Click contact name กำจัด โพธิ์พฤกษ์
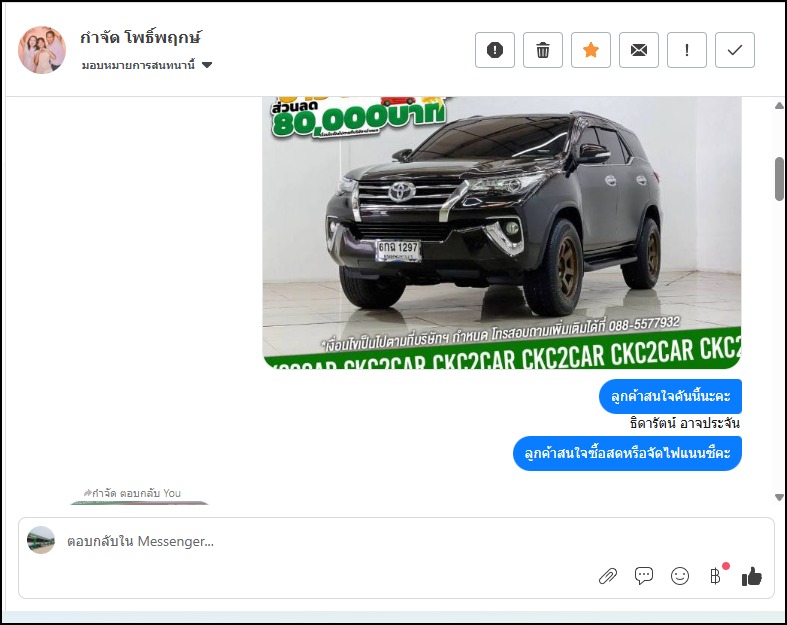The width and height of the screenshot is (787, 625). 141,37
